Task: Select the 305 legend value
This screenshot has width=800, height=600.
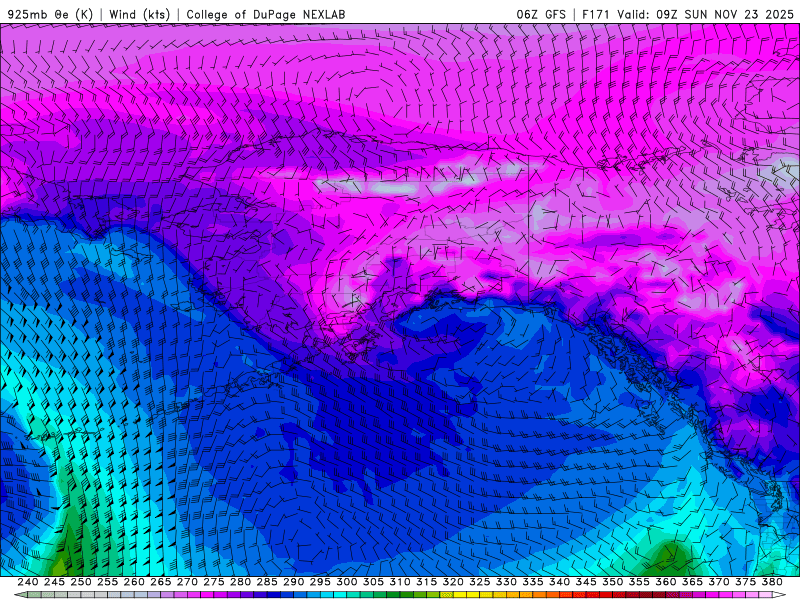Action: (373, 582)
